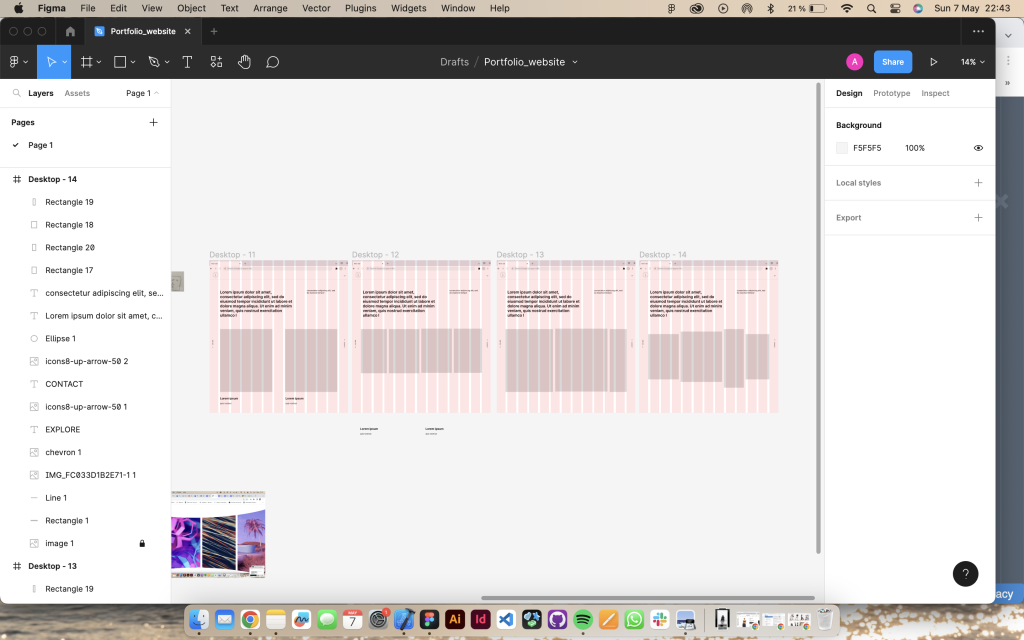The height and width of the screenshot is (640, 1024).
Task: Click the background color swatch
Action: pos(842,148)
